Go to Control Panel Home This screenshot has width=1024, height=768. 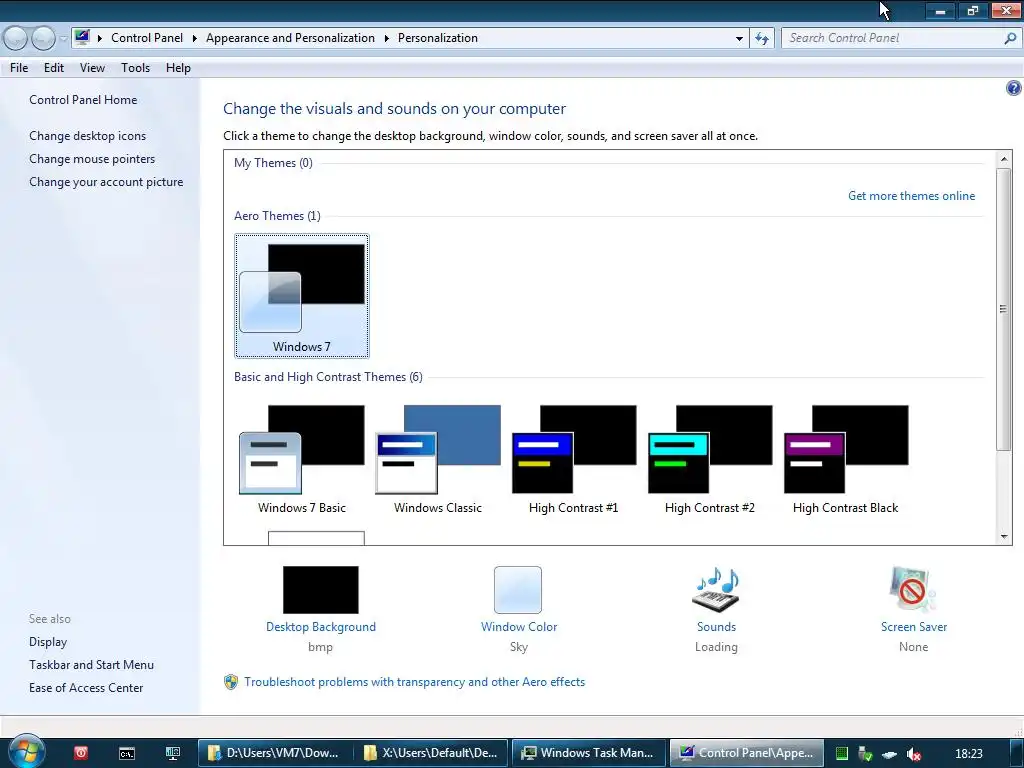pyautogui.click(x=83, y=100)
